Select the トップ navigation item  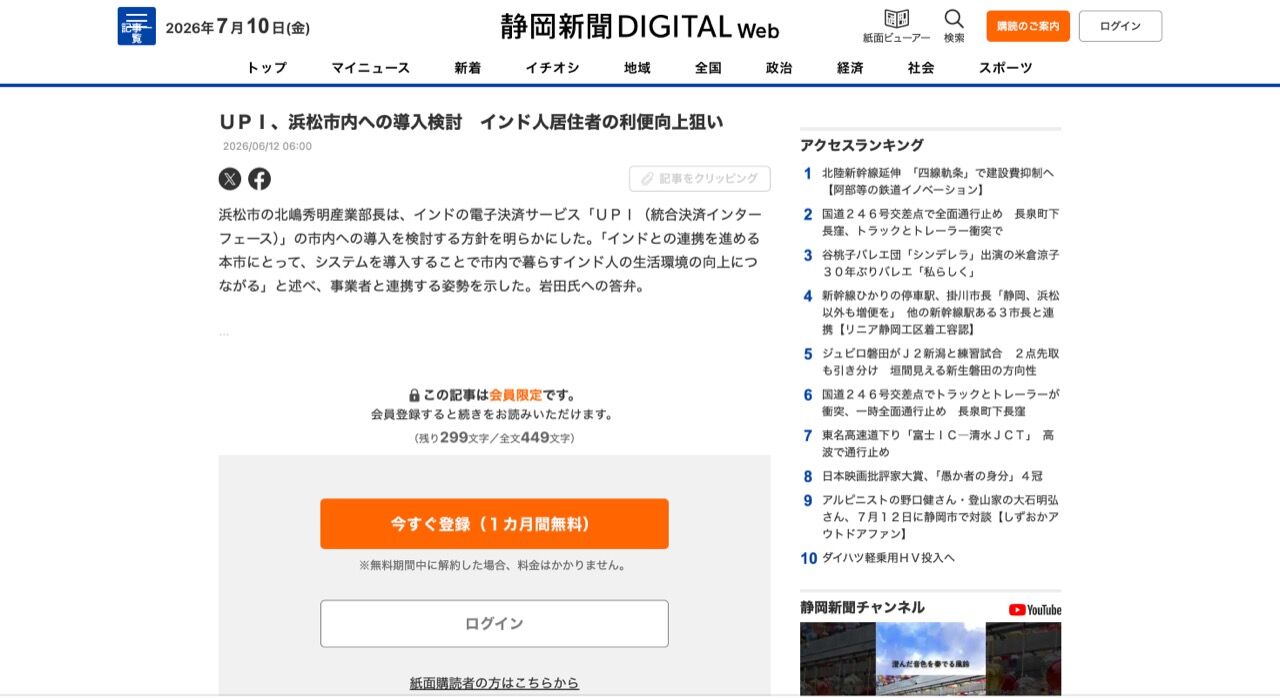[267, 68]
